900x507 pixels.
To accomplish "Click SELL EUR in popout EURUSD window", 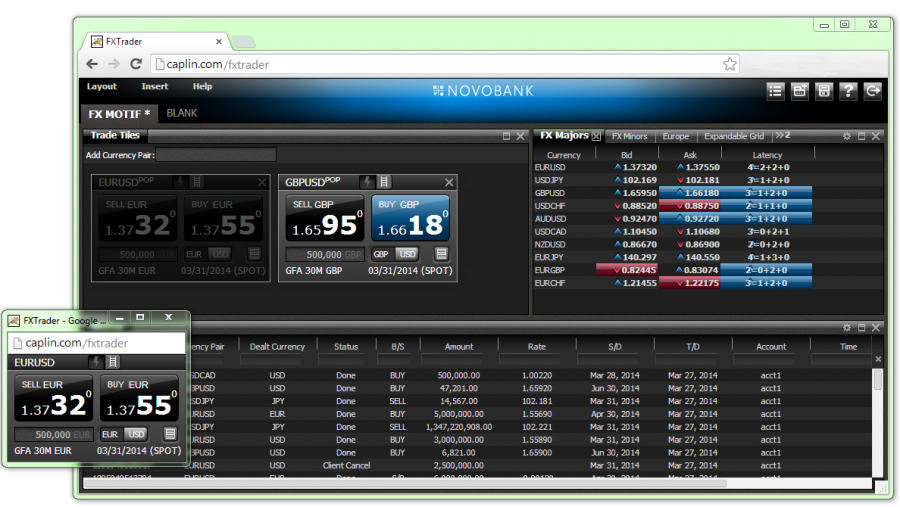I will coord(53,398).
